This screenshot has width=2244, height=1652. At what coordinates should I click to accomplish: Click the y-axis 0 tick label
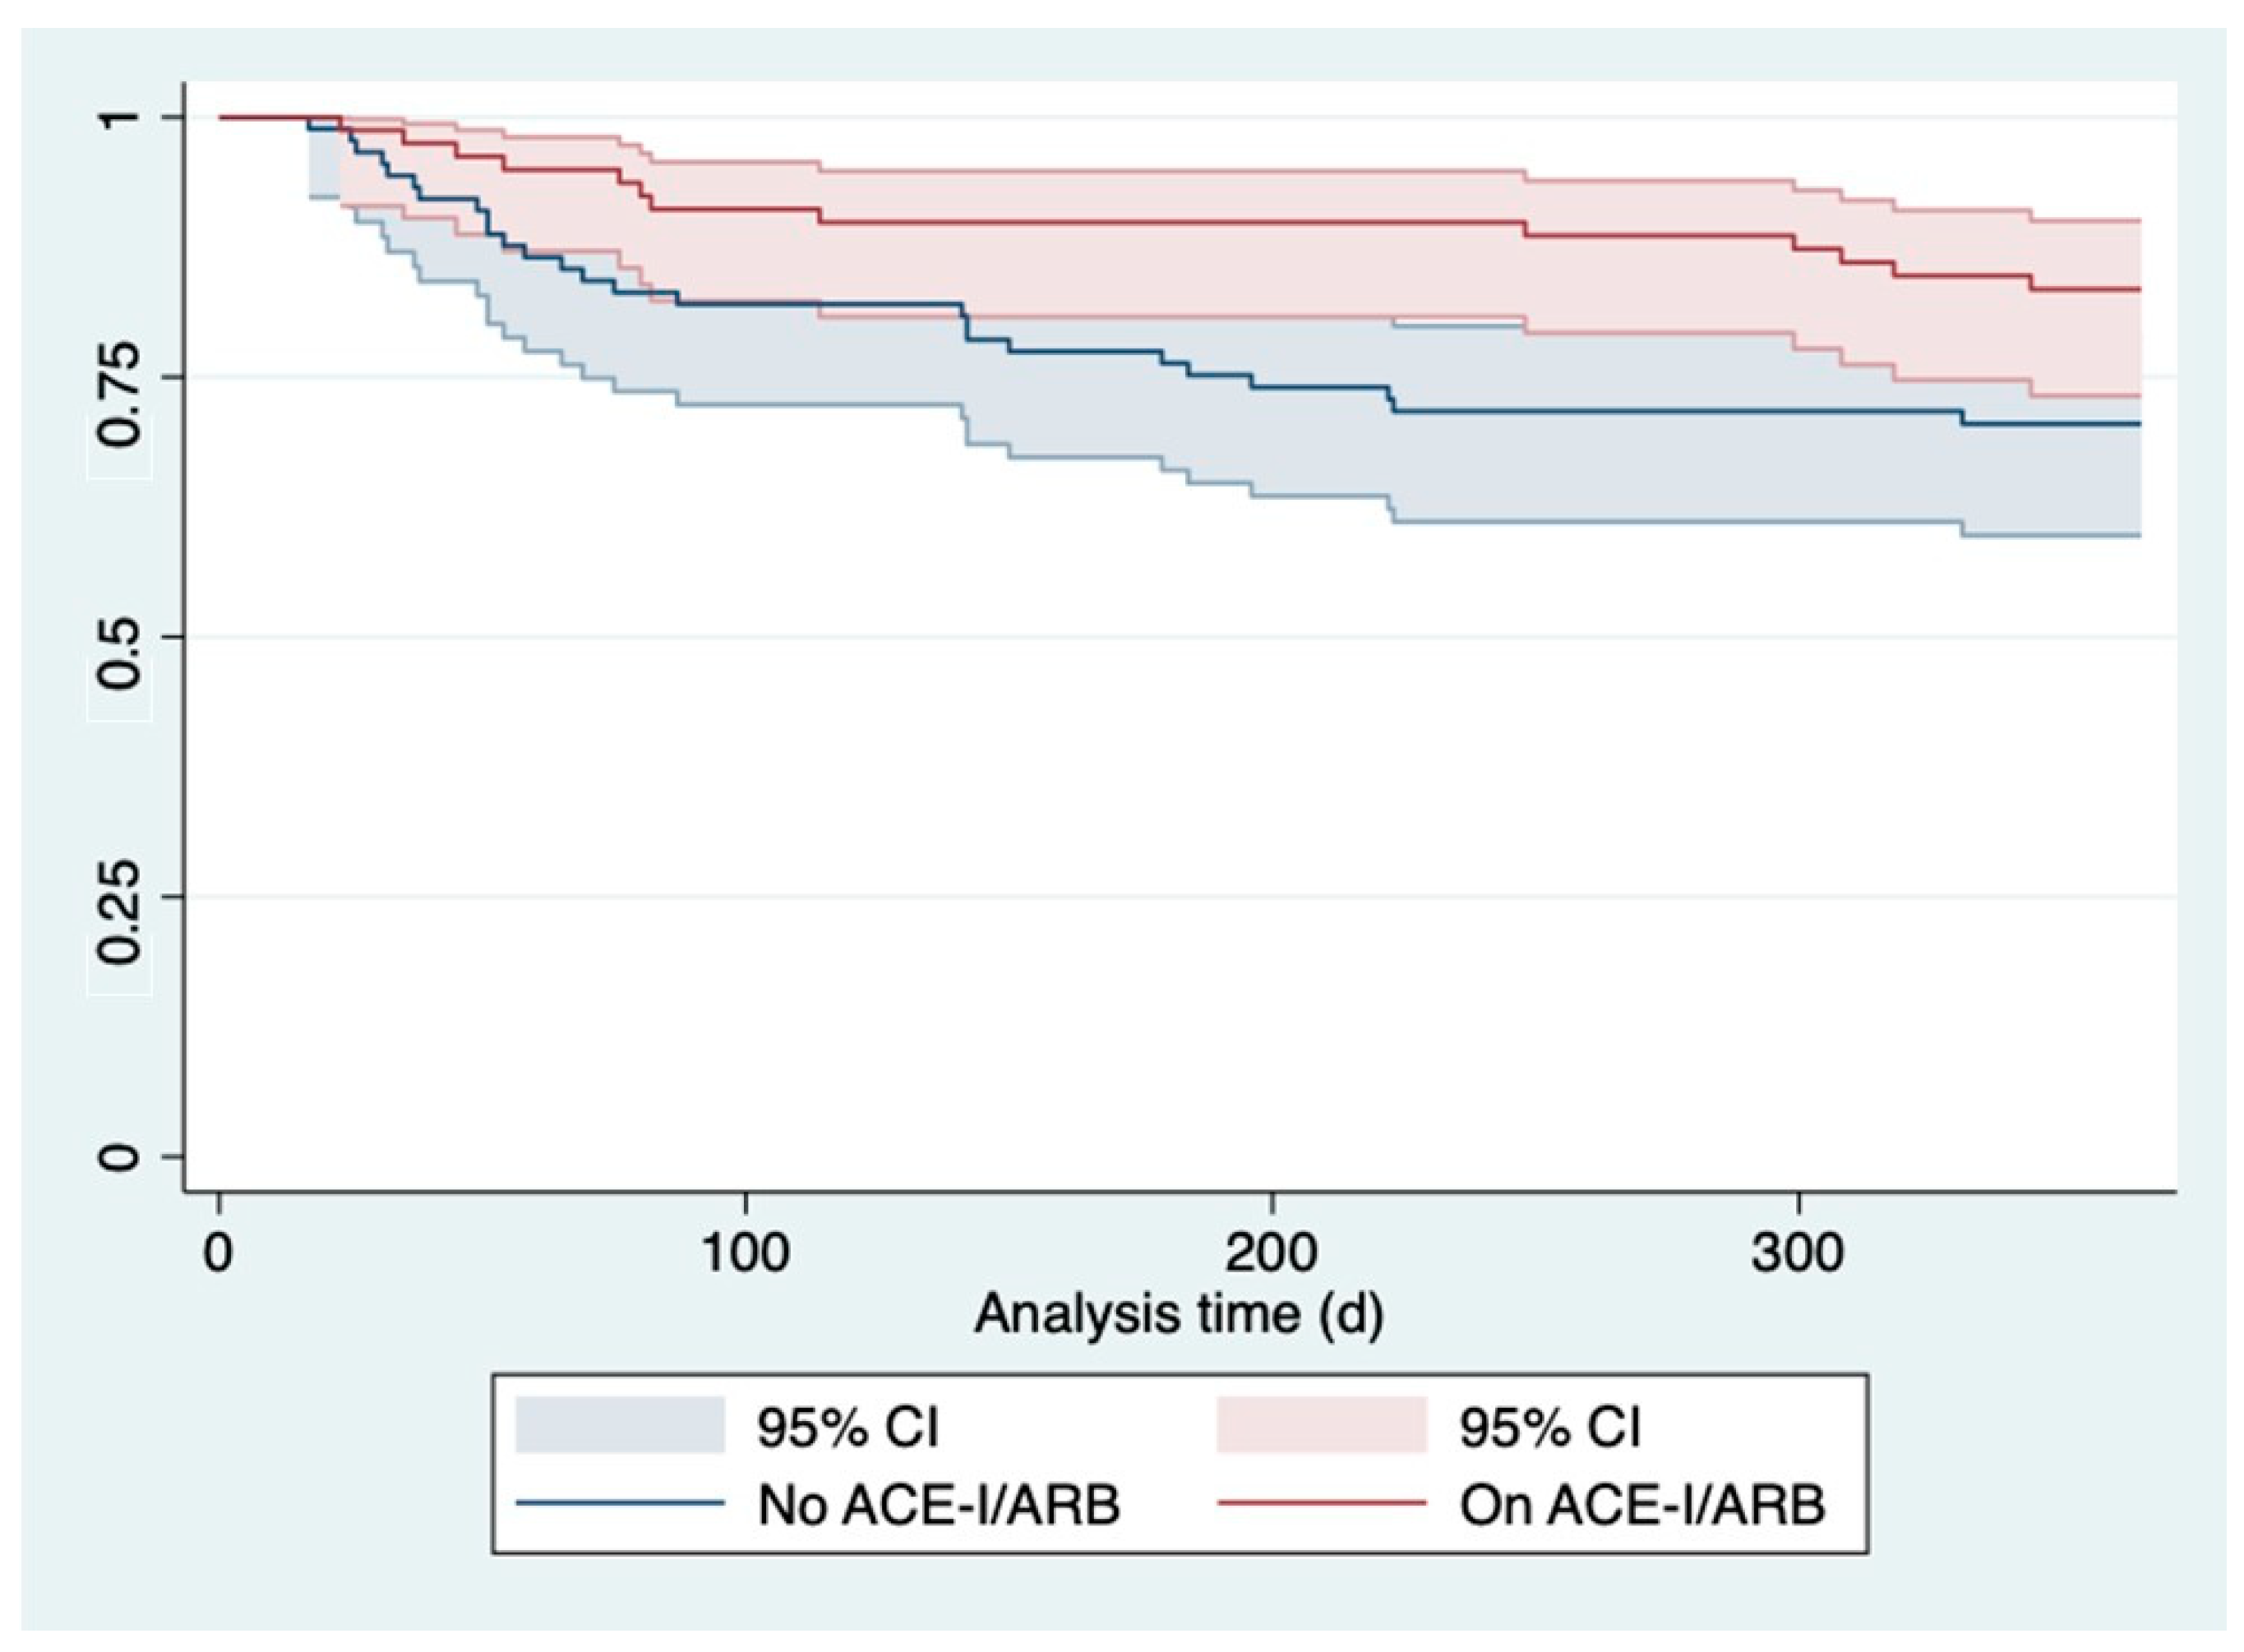[x=120, y=1157]
